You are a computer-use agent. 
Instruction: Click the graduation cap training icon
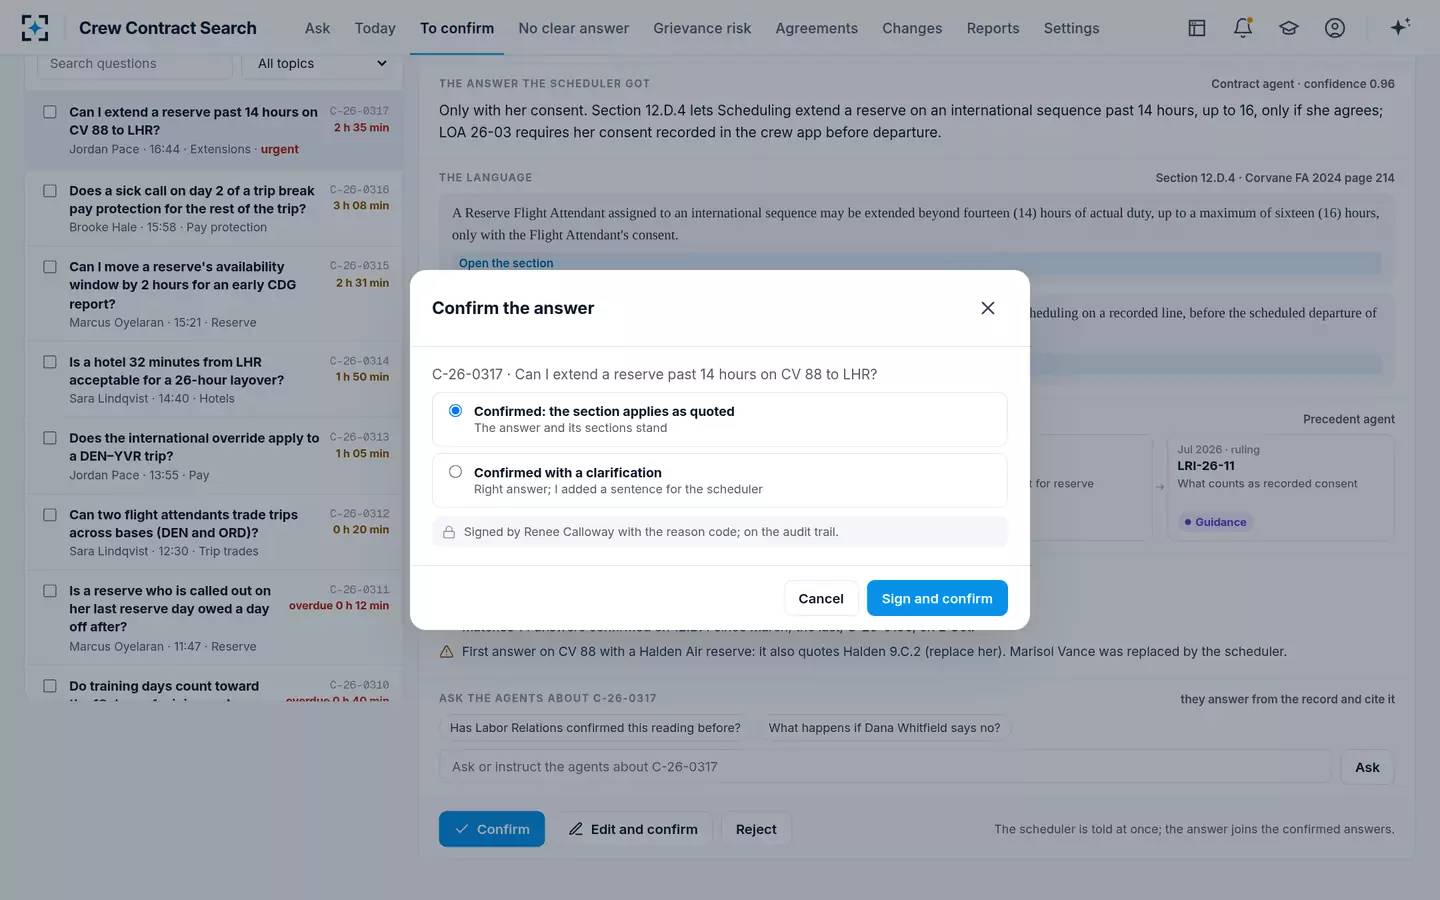[x=1289, y=28]
